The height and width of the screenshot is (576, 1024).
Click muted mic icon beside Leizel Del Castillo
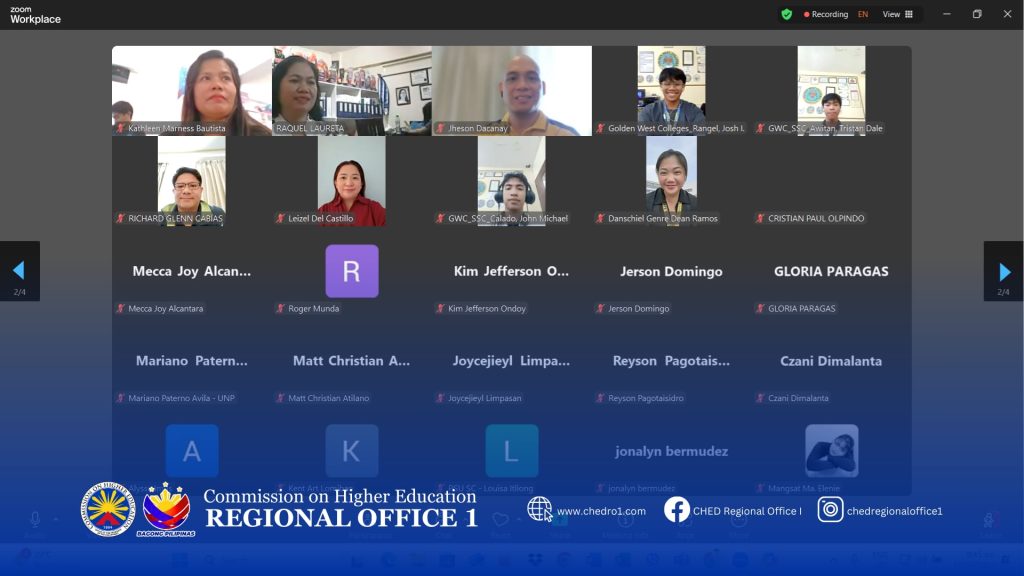point(280,219)
